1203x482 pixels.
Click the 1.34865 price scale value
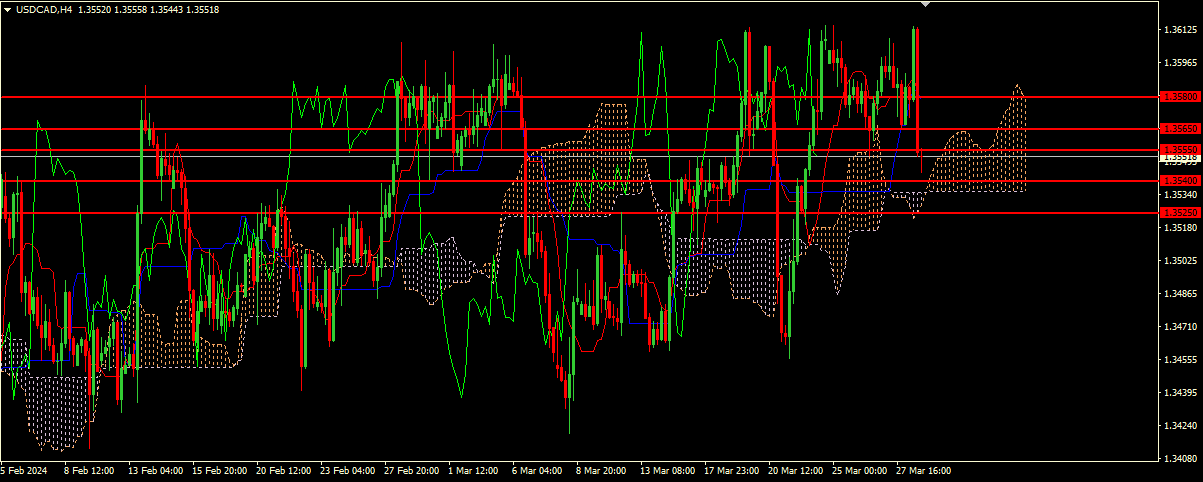pos(1181,294)
